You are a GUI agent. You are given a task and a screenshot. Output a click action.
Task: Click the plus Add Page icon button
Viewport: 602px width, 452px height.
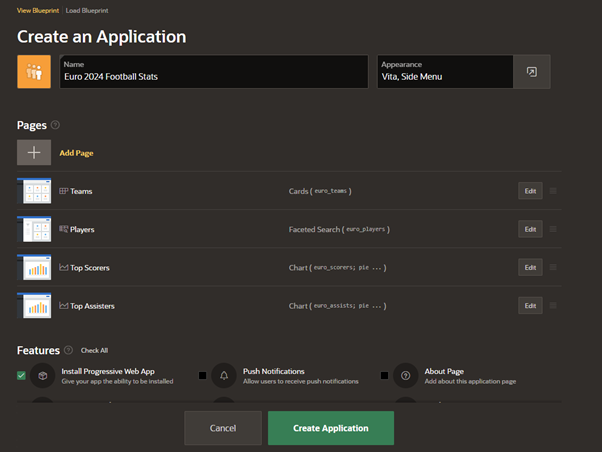coord(34,152)
